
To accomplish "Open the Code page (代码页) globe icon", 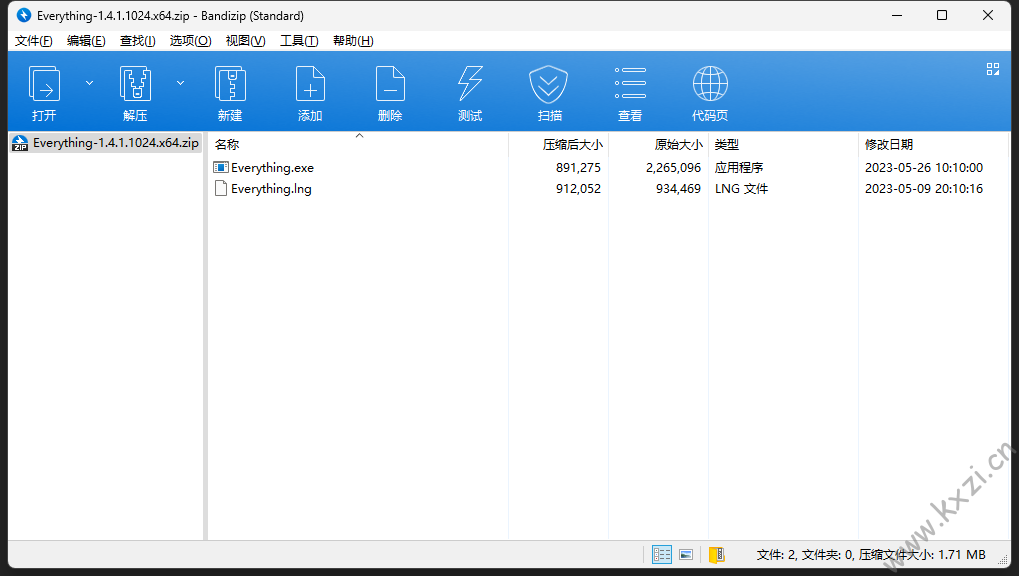I will (710, 84).
